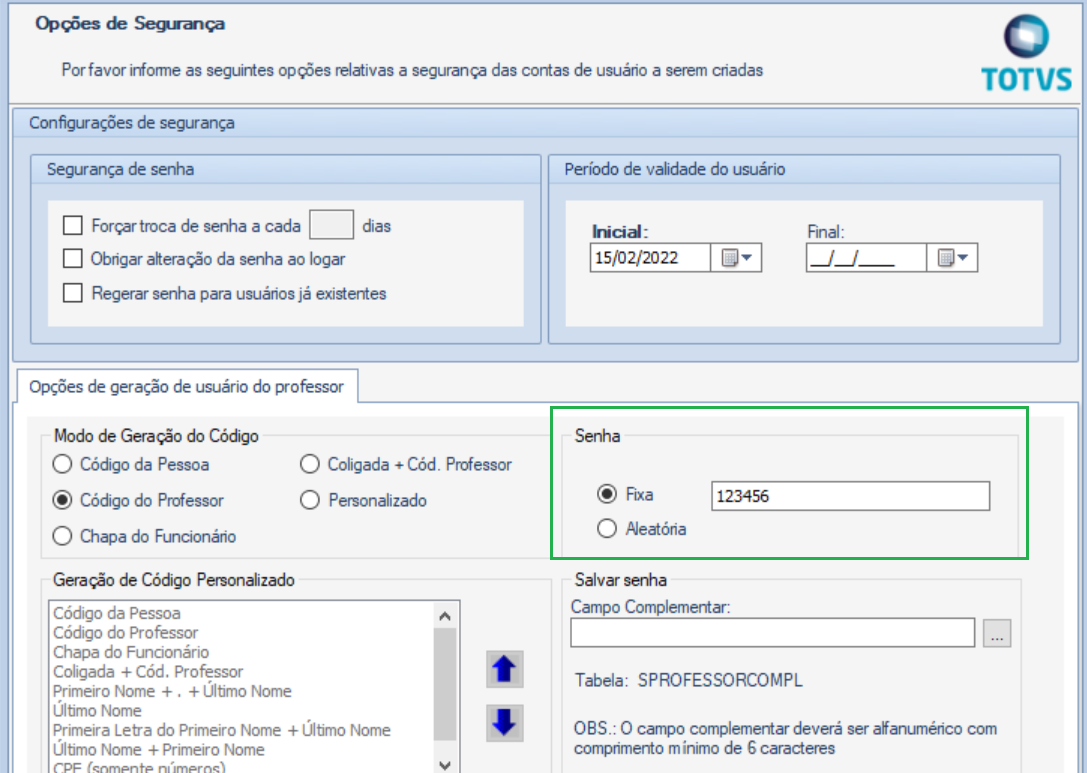Click the TOTVS logo
The height and width of the screenshot is (773, 1087).
(x=1027, y=55)
